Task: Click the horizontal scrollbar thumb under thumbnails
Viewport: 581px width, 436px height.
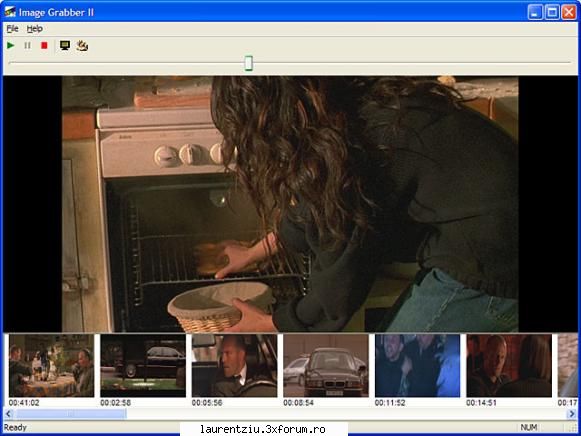Action: tap(71, 414)
